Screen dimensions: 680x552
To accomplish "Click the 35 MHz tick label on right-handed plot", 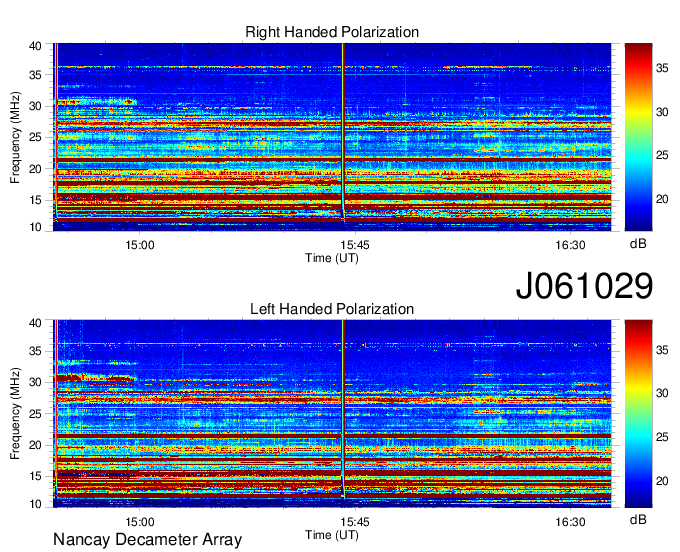I will pos(35,75).
